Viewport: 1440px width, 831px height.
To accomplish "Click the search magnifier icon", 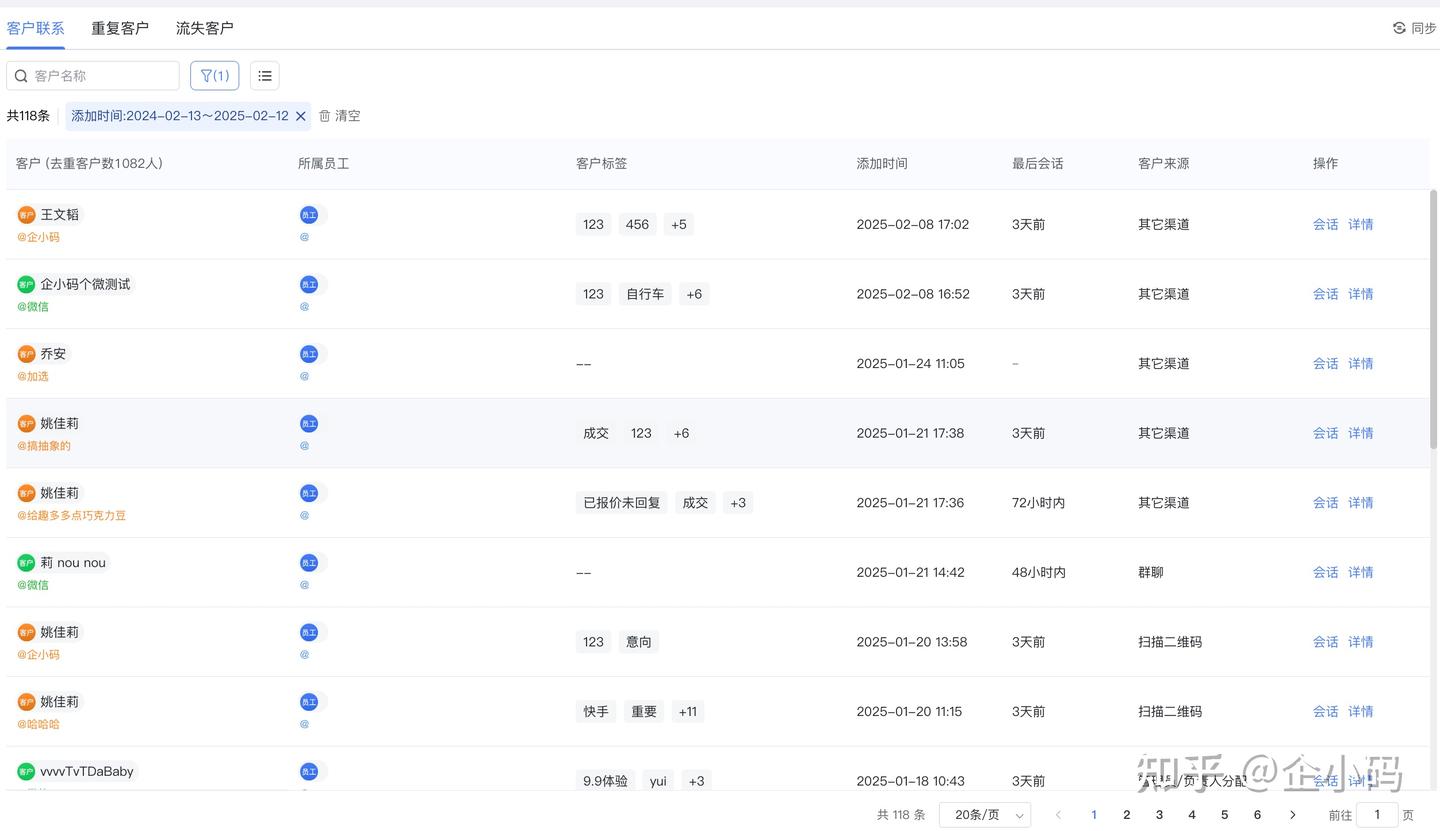I will click(21, 76).
